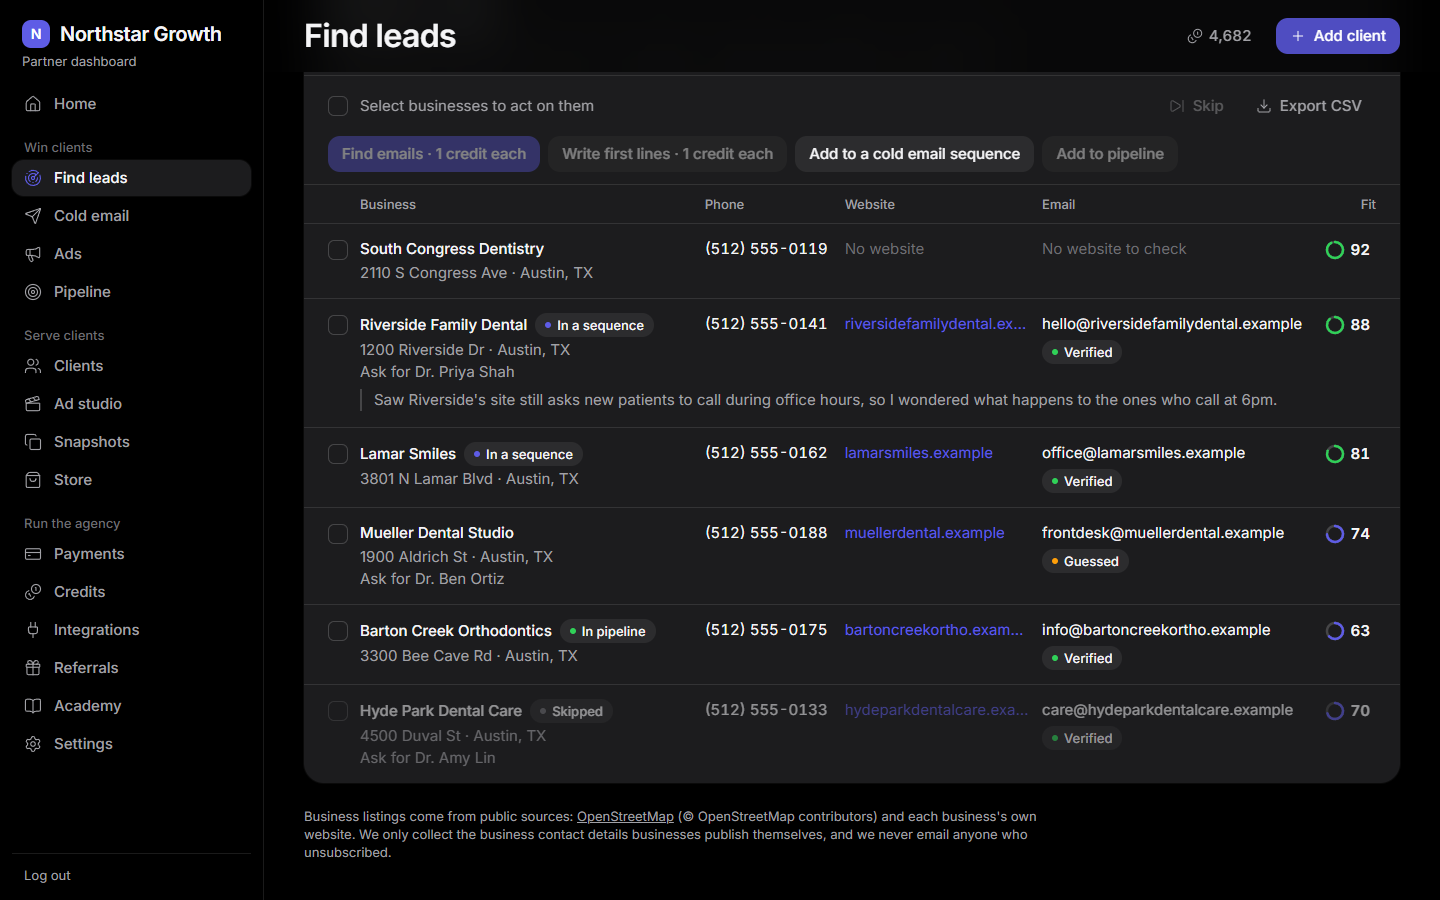1440x900 pixels.
Task: Open the Academy menu item
Action: point(131,706)
